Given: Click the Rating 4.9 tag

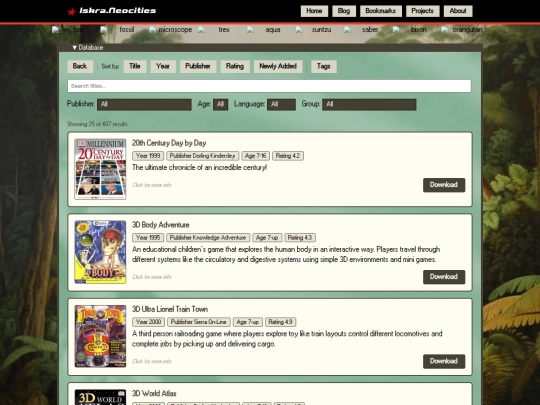Looking at the screenshot, I should [x=281, y=322].
